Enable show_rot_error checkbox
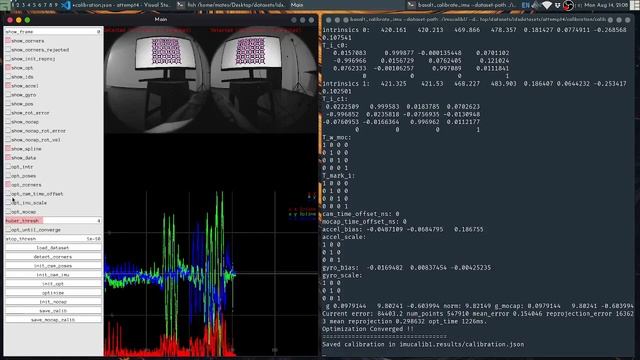 point(8,113)
